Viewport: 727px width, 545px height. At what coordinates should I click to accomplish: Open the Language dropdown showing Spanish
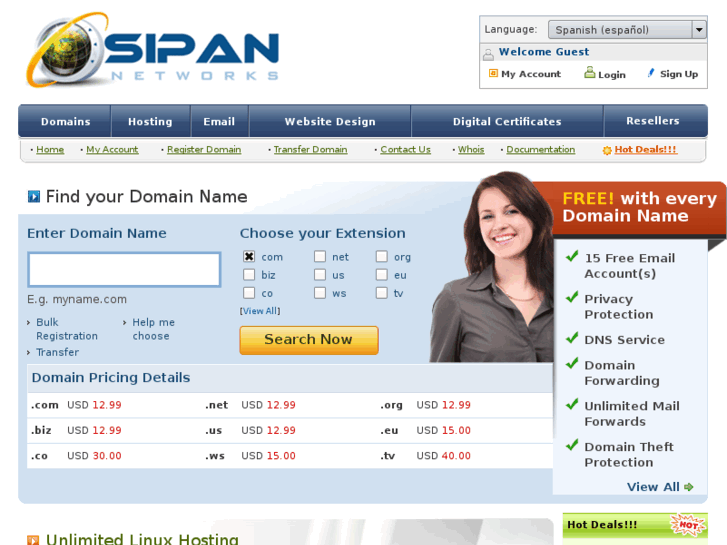pos(627,30)
